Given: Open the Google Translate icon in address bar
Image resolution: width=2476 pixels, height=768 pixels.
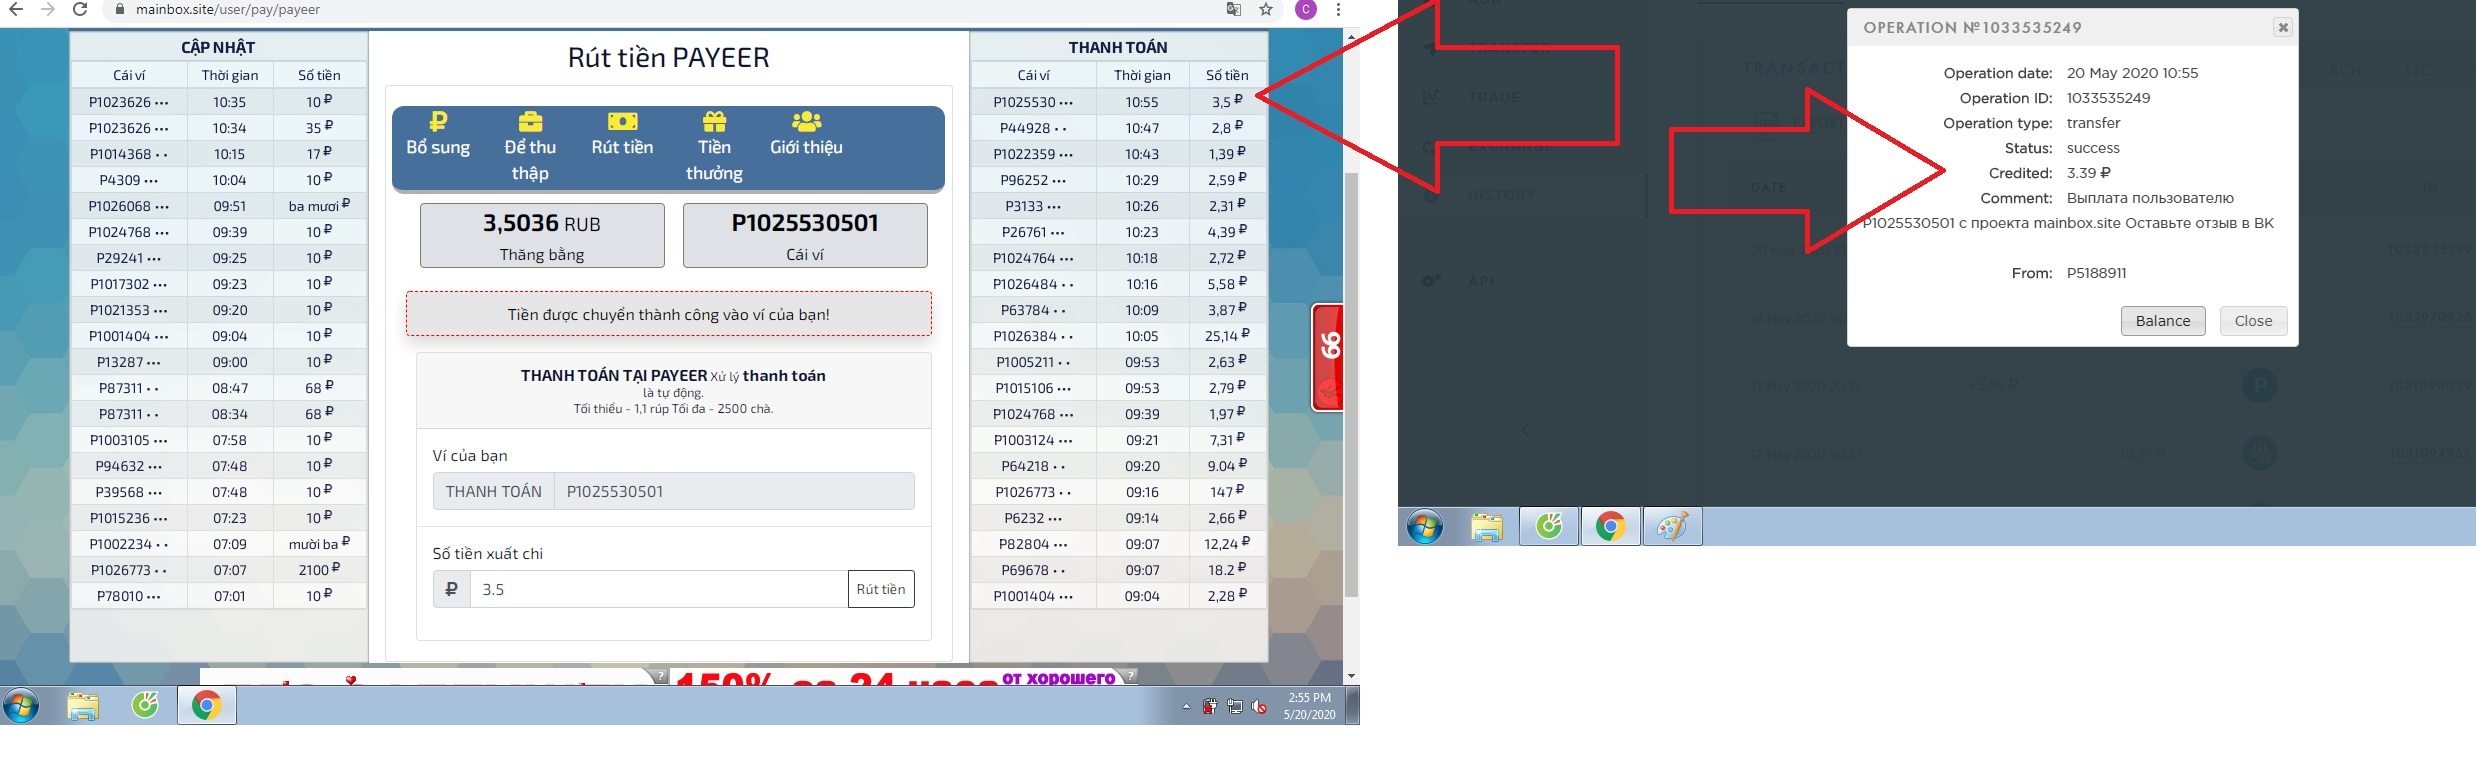Looking at the screenshot, I should [x=1234, y=9].
